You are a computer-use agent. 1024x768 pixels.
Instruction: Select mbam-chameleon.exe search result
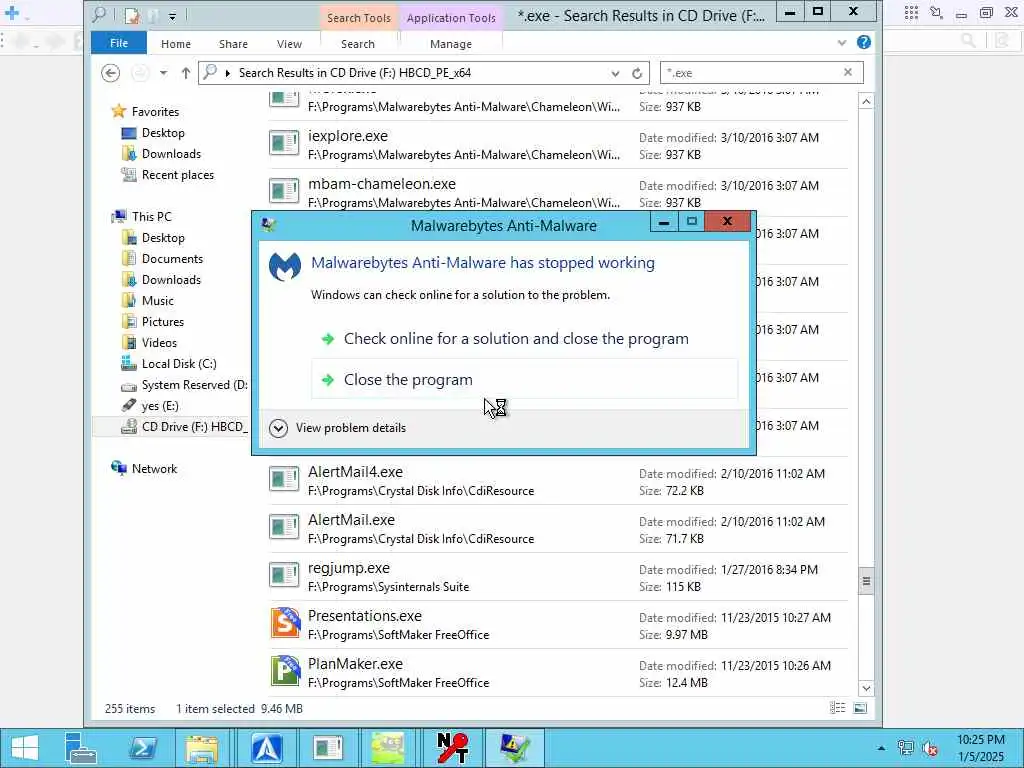coord(558,193)
